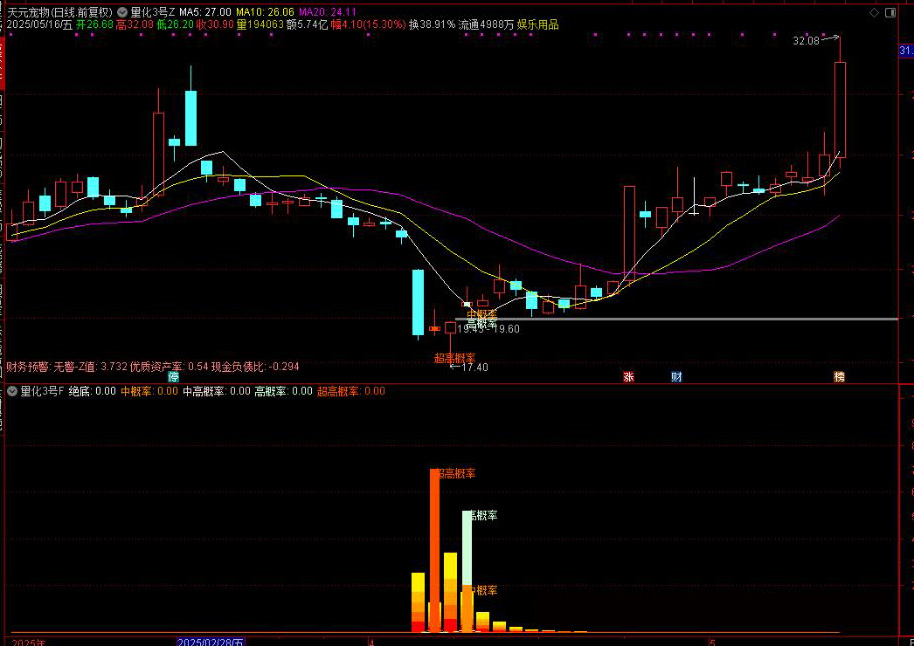
Task: Click the 娱乐用品 sector link
Action: pyautogui.click(x=538, y=24)
